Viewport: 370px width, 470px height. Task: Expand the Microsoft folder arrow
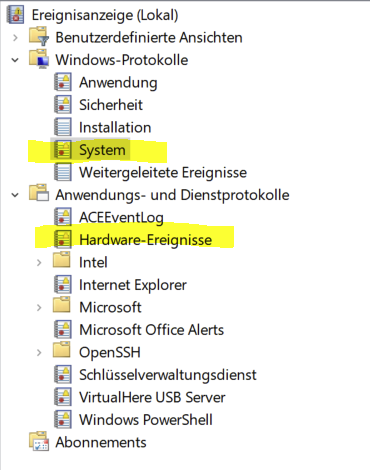click(39, 308)
